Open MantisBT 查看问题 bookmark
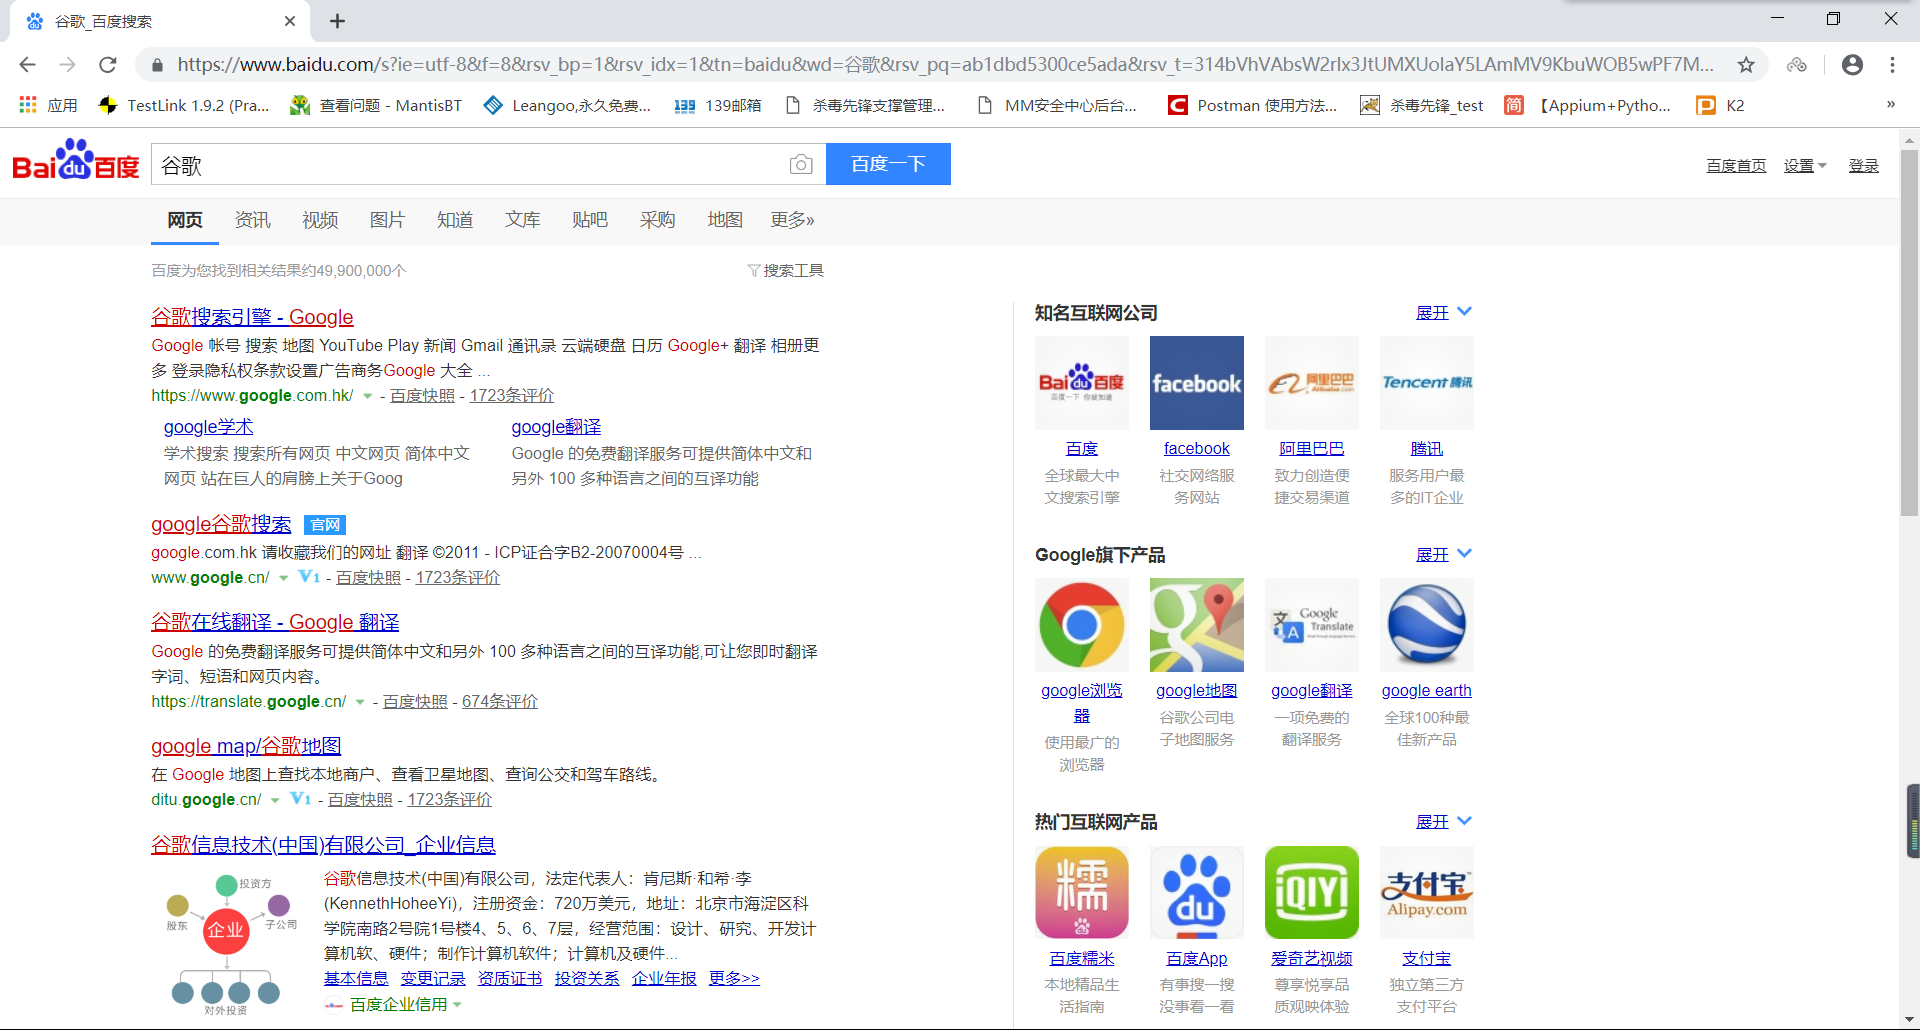 coord(376,105)
